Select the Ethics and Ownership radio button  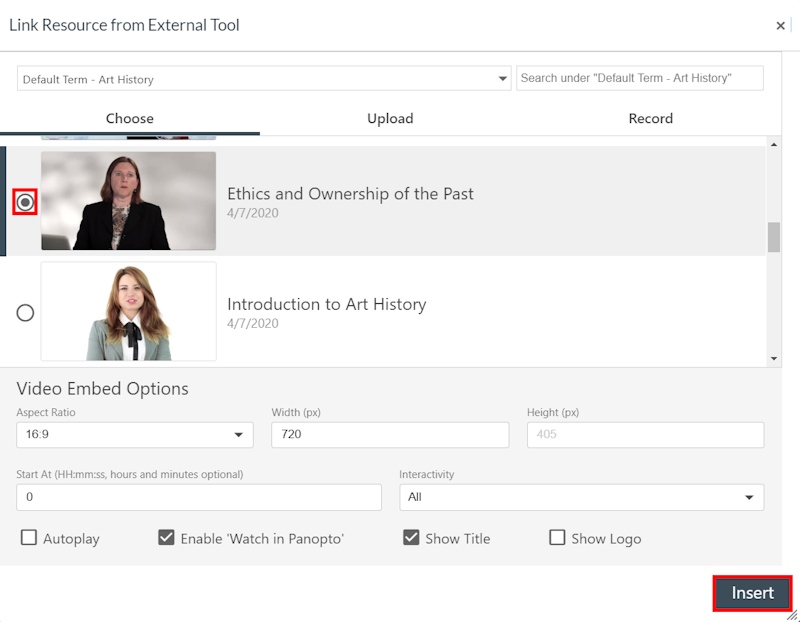25,201
